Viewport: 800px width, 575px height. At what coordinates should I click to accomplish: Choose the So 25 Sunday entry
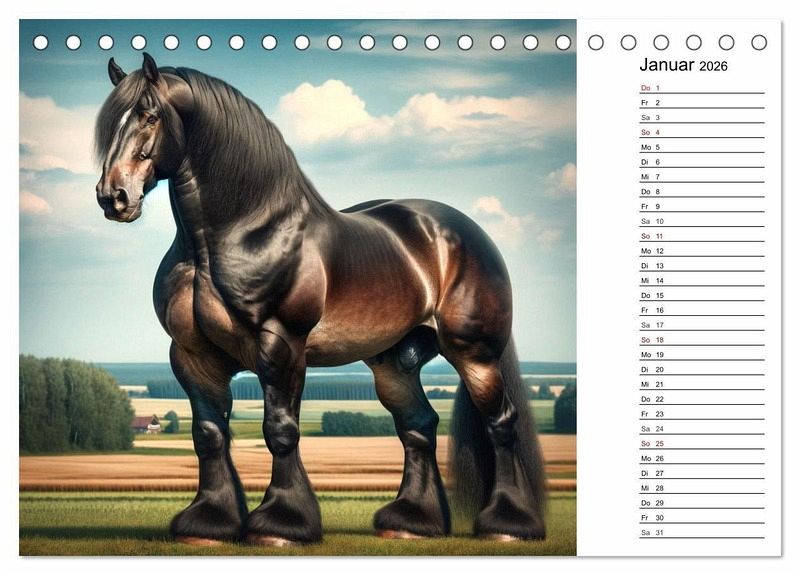coord(700,443)
